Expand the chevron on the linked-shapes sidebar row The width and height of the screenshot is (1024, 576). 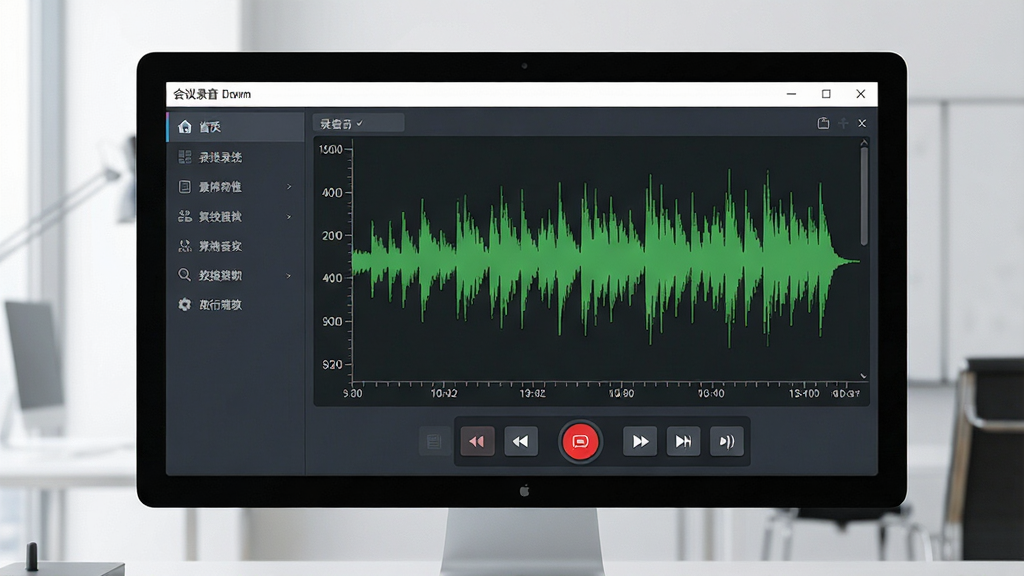(x=289, y=217)
